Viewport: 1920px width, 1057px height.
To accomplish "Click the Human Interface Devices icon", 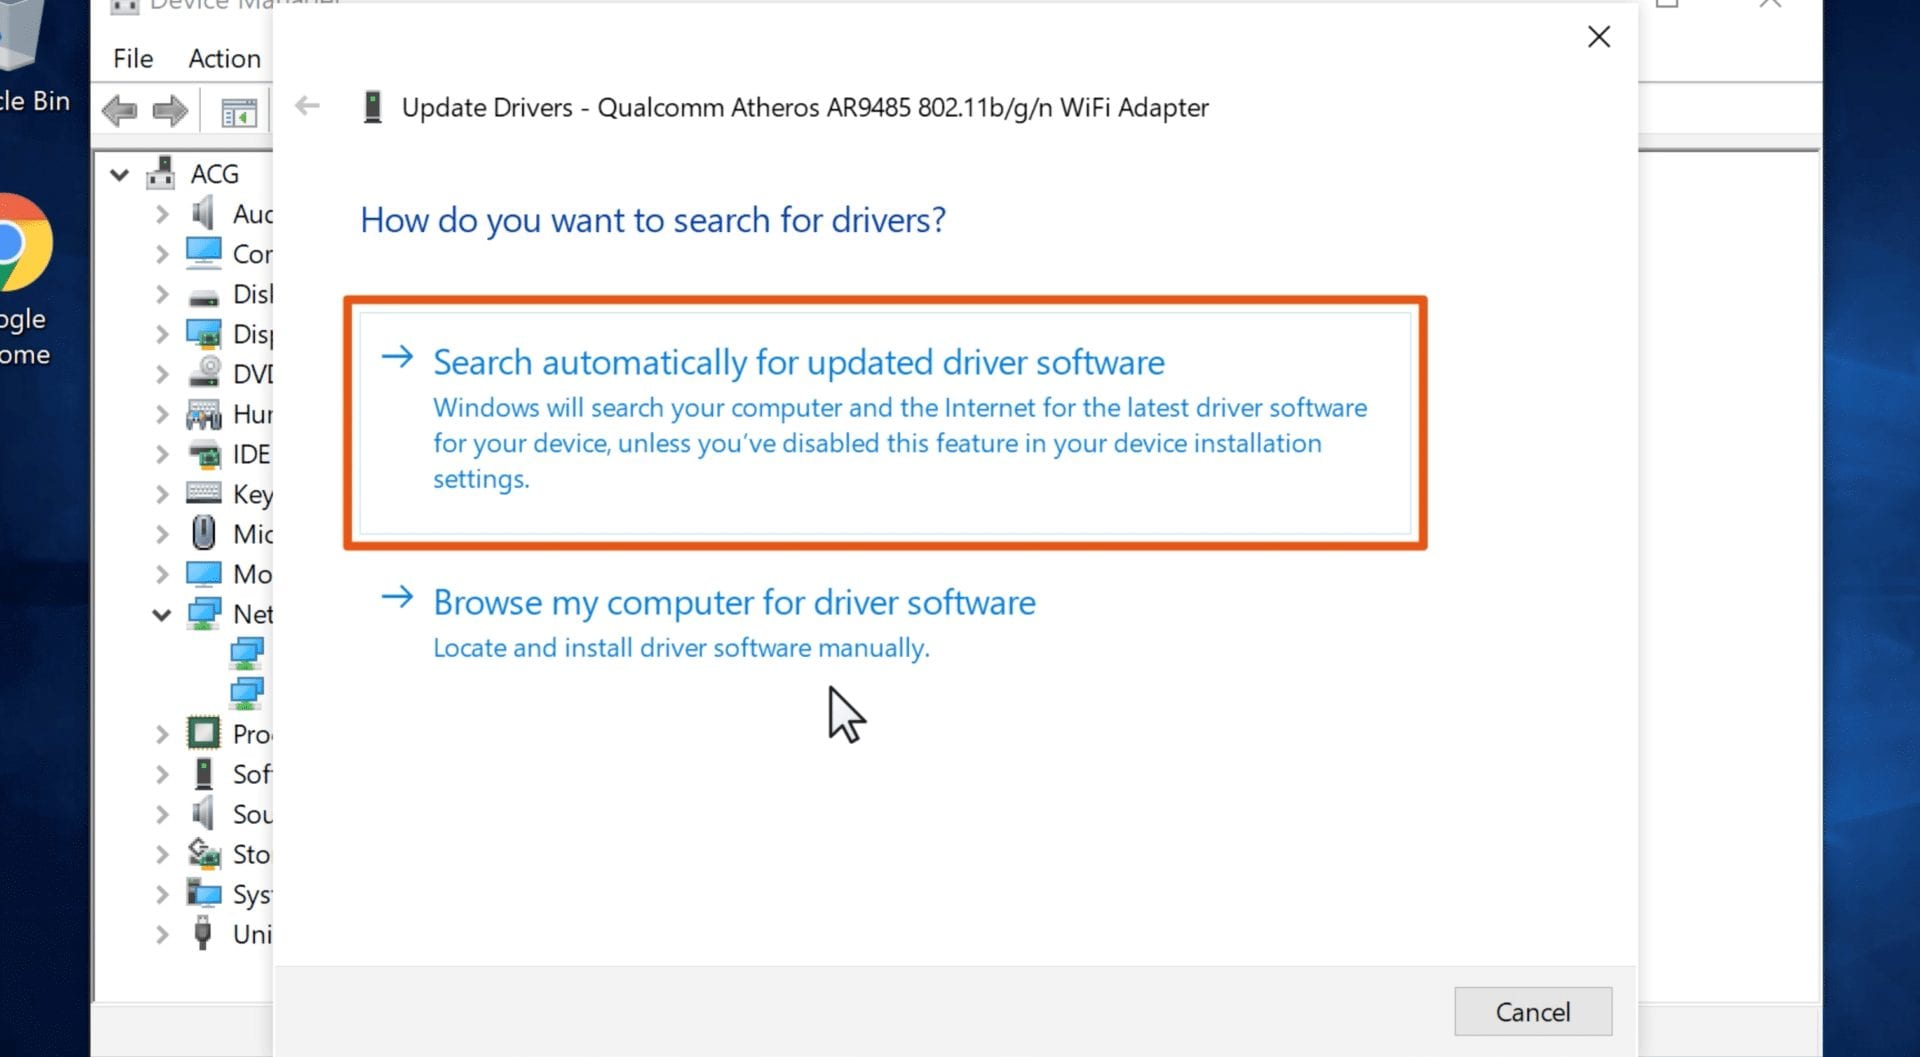I will click(204, 414).
